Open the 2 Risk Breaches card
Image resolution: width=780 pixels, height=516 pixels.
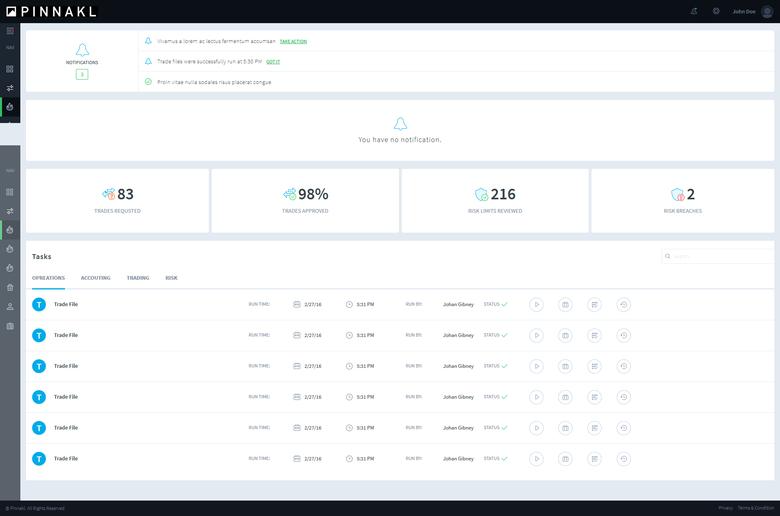pyautogui.click(x=682, y=201)
